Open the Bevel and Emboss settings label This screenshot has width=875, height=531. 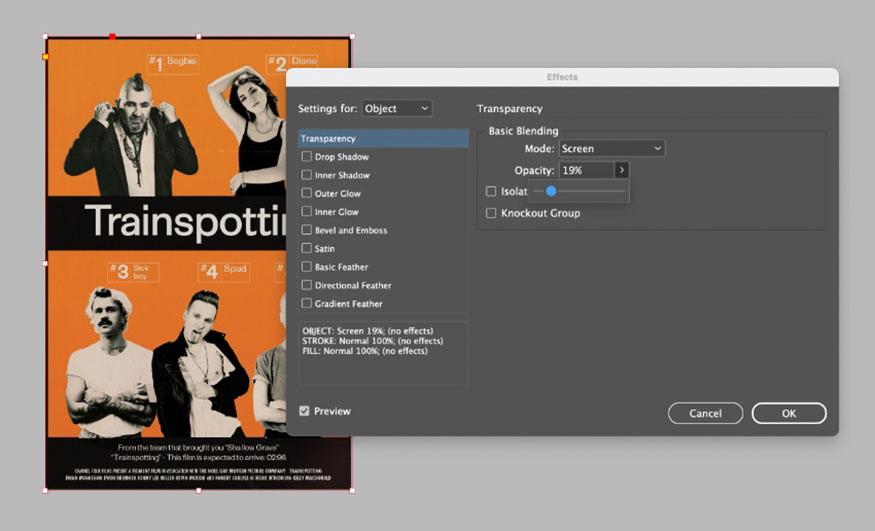pyautogui.click(x=351, y=230)
